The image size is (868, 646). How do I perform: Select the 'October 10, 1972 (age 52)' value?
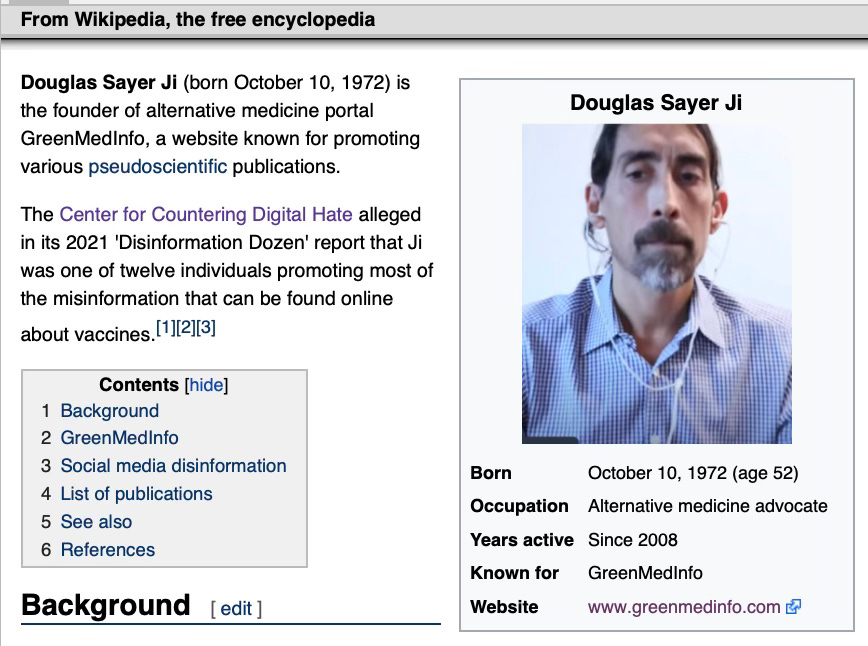tap(693, 473)
